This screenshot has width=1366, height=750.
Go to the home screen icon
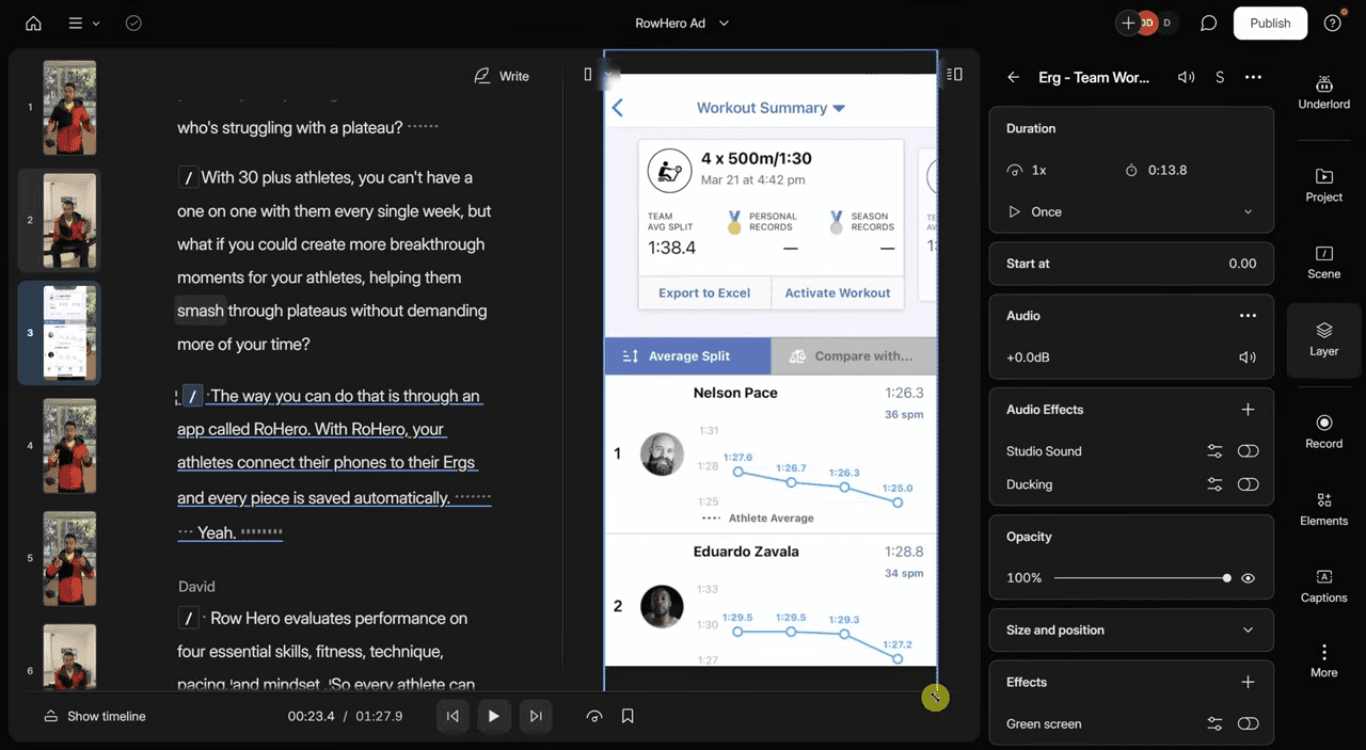[x=33, y=23]
